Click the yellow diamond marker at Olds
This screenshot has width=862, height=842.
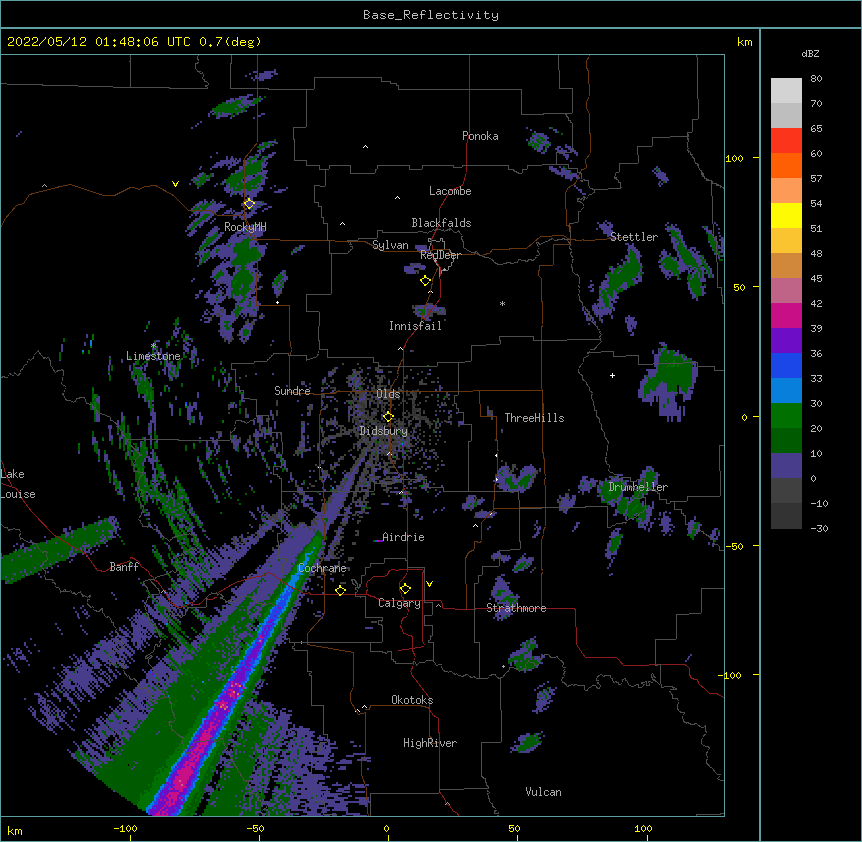(x=389, y=417)
